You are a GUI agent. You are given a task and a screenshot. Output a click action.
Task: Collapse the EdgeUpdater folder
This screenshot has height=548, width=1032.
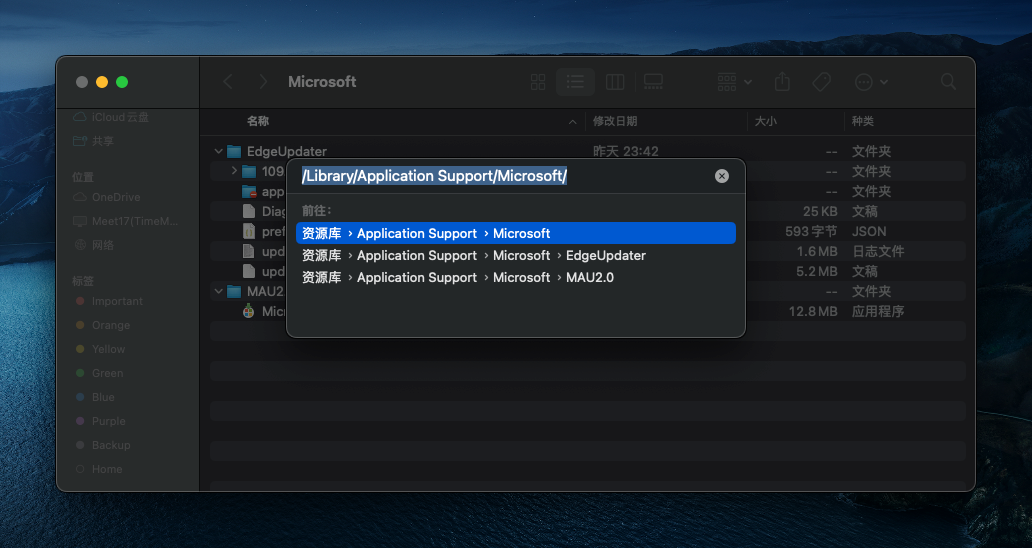click(x=219, y=151)
